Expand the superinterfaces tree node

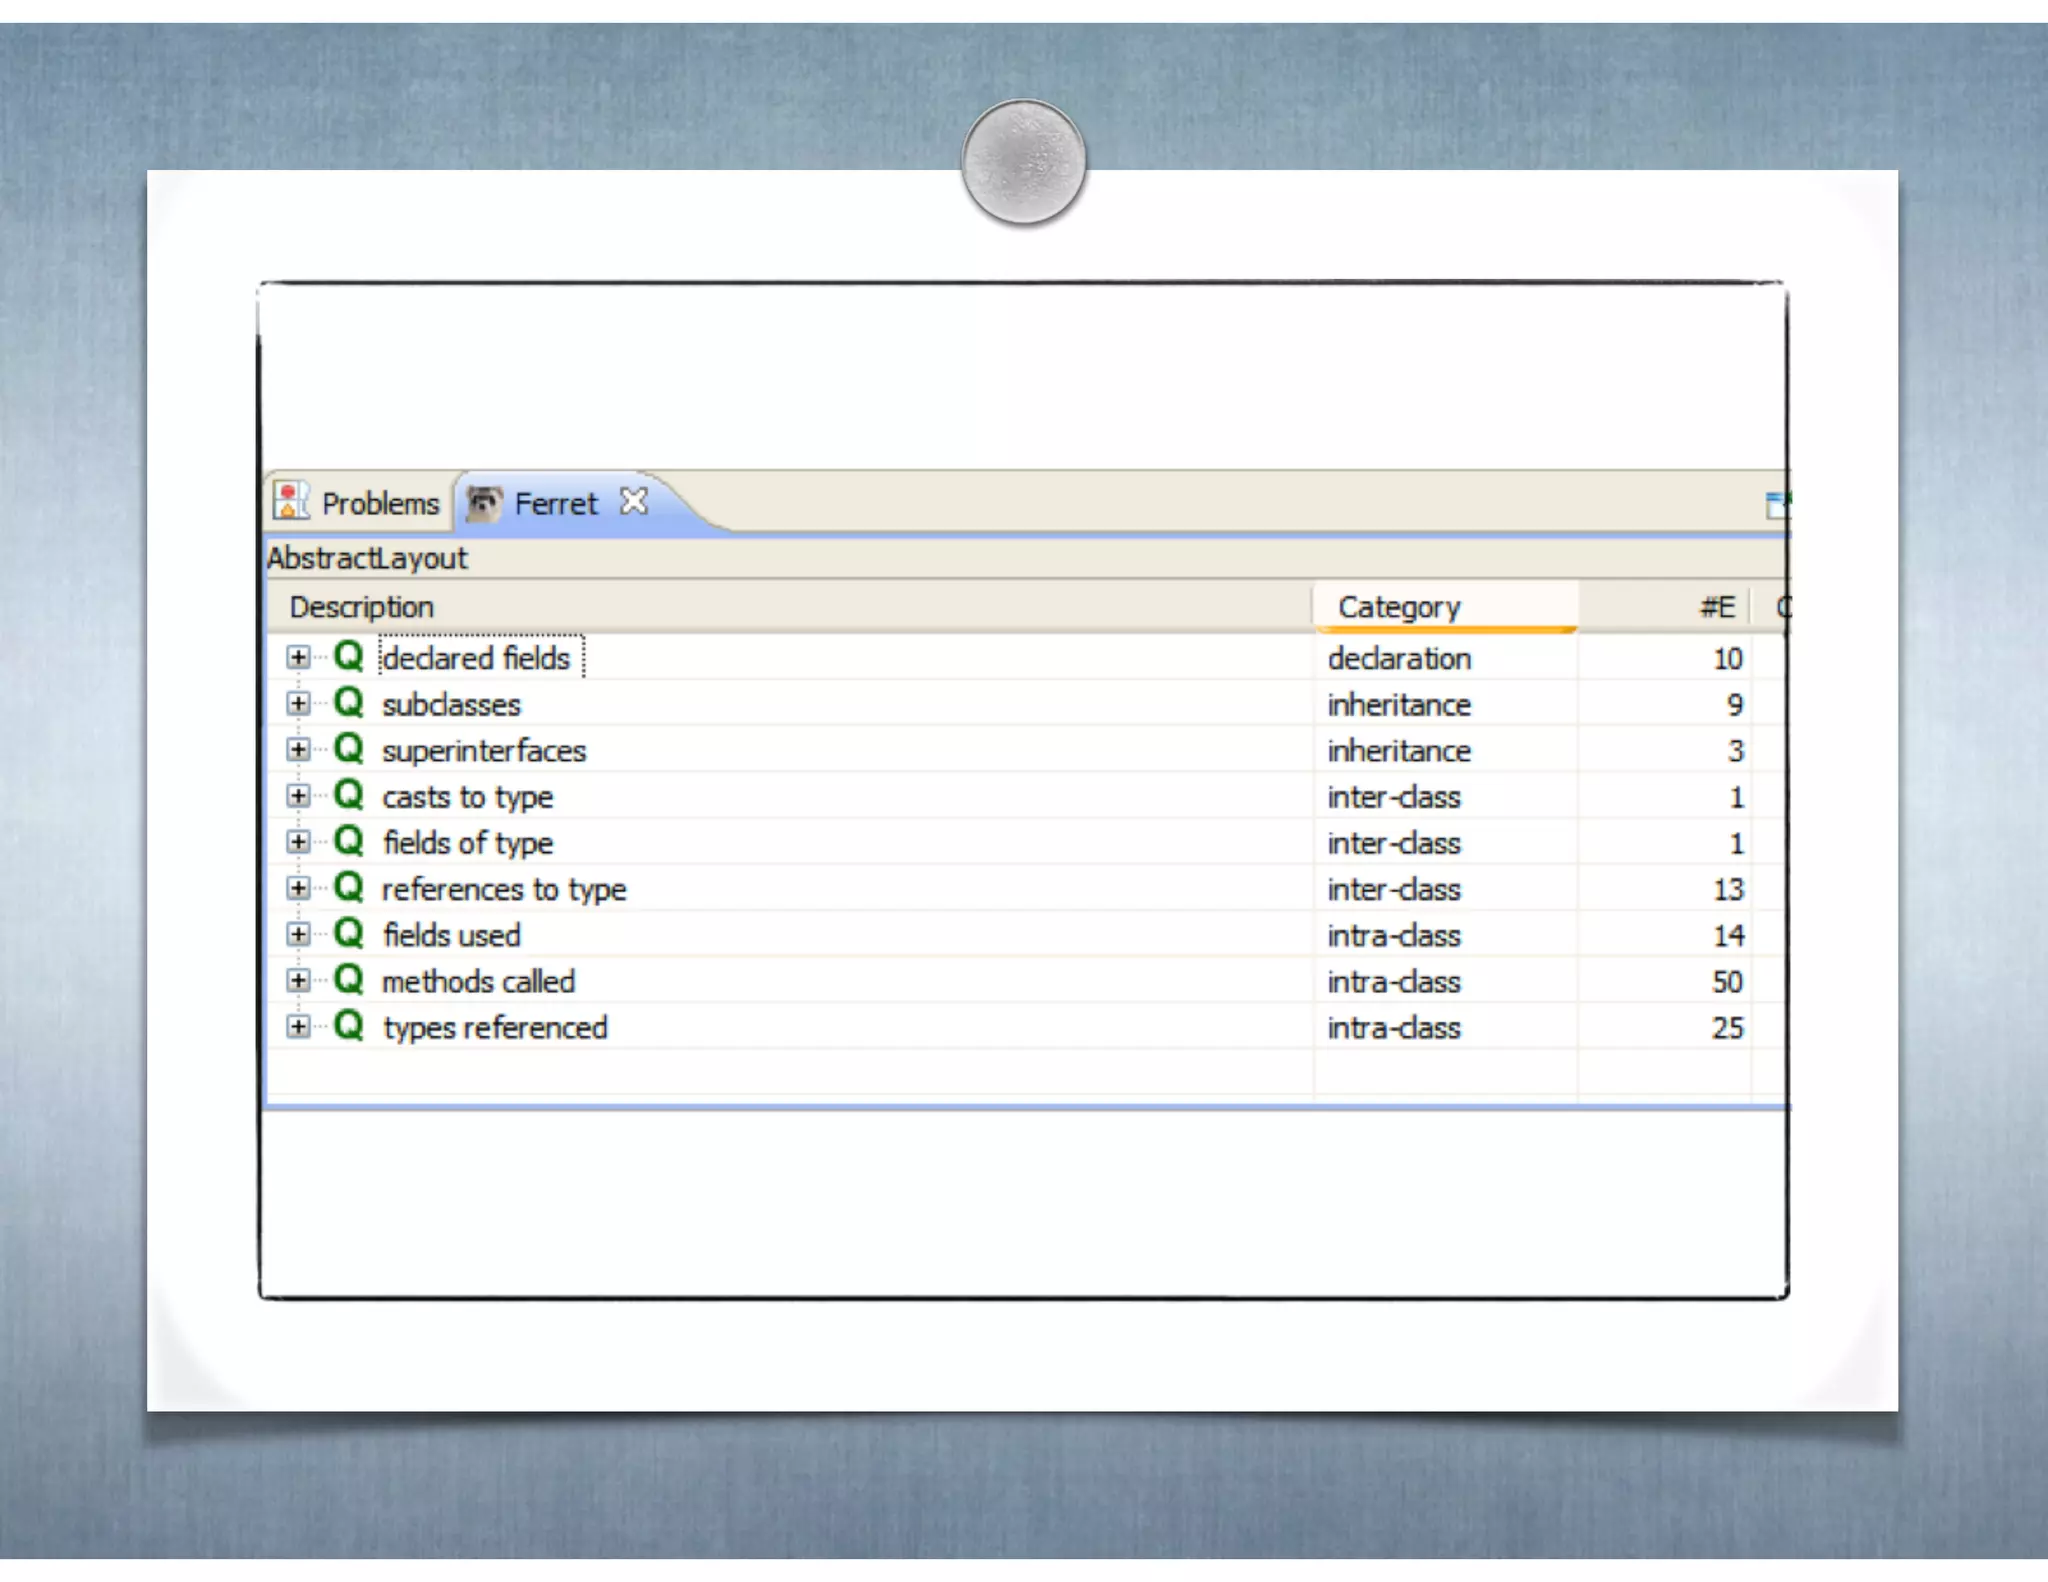(298, 749)
